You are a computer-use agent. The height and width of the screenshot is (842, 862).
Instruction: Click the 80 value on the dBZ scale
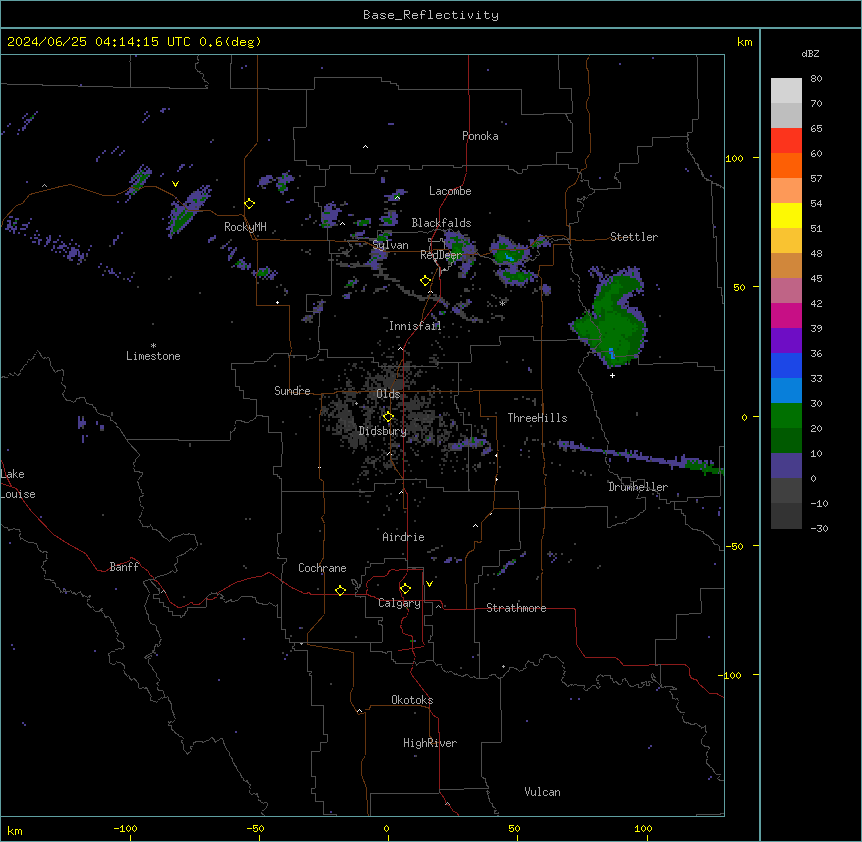(x=816, y=79)
